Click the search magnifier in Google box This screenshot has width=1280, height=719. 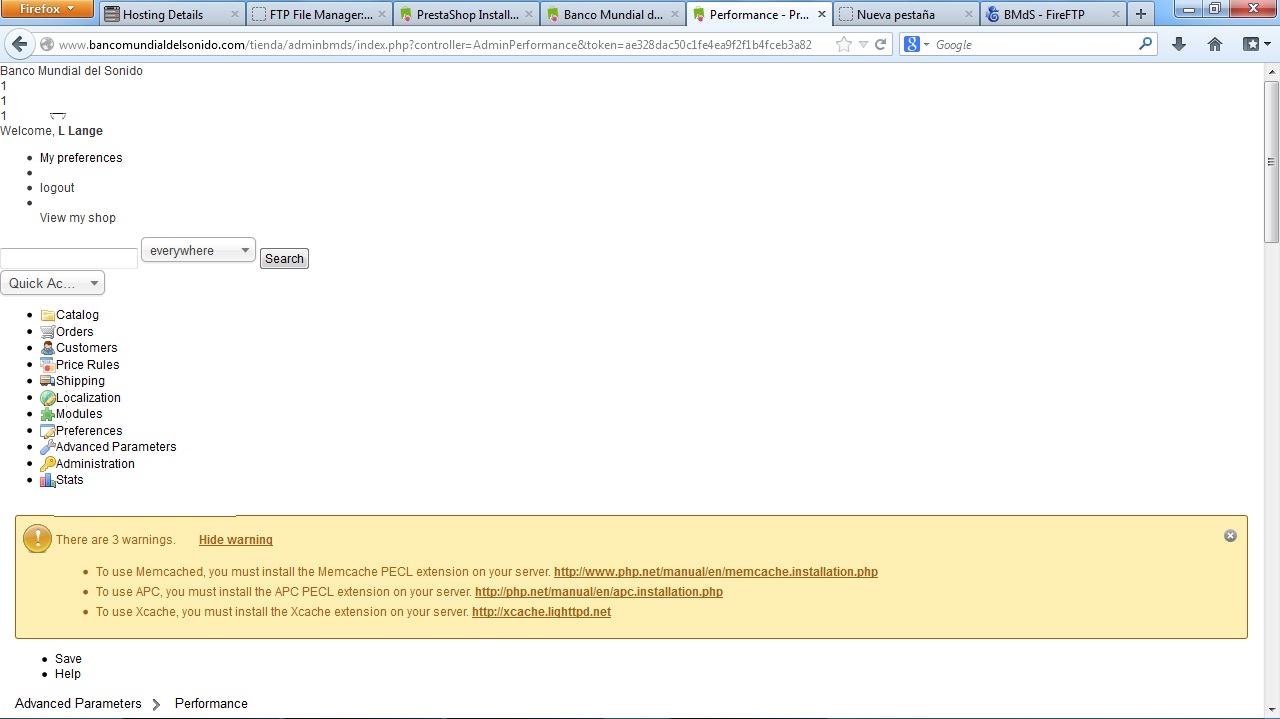point(1146,44)
